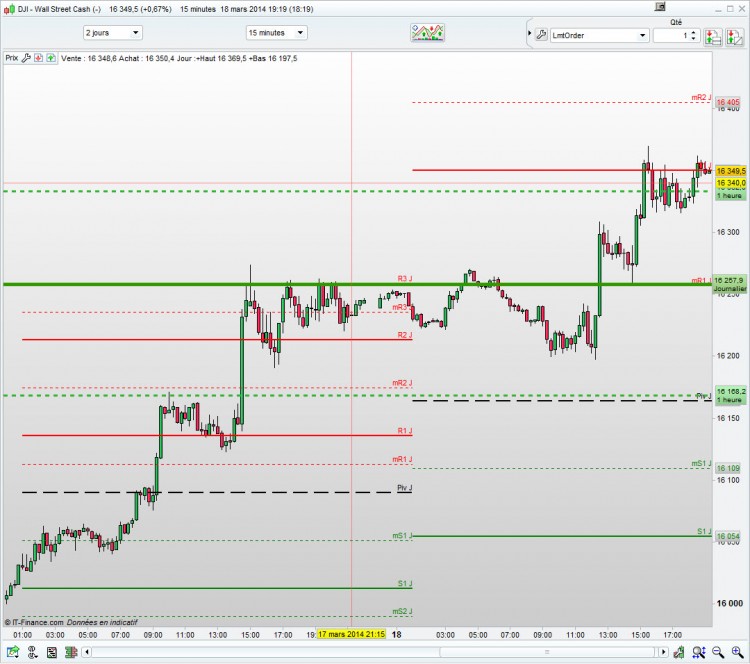Click the detach window icon in title bar
Image resolution: width=750 pixels, height=664 pixels.
tap(660, 7)
